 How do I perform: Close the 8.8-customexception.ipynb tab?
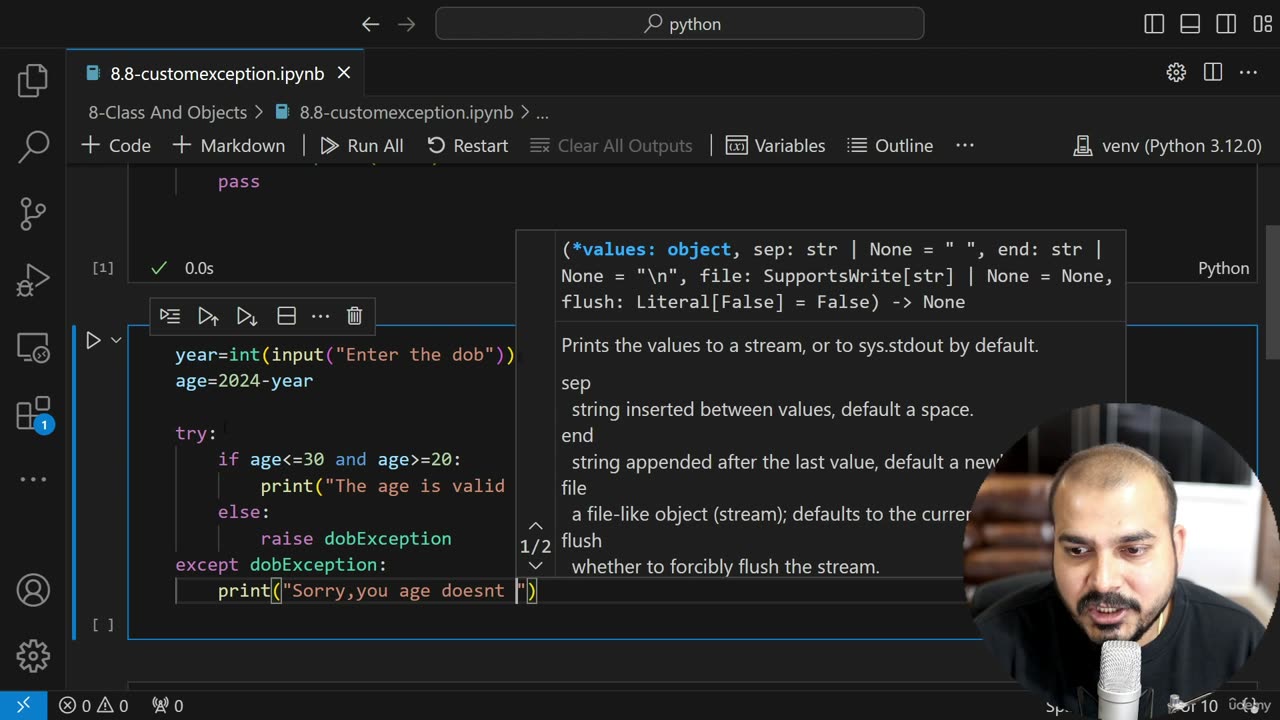pos(344,73)
